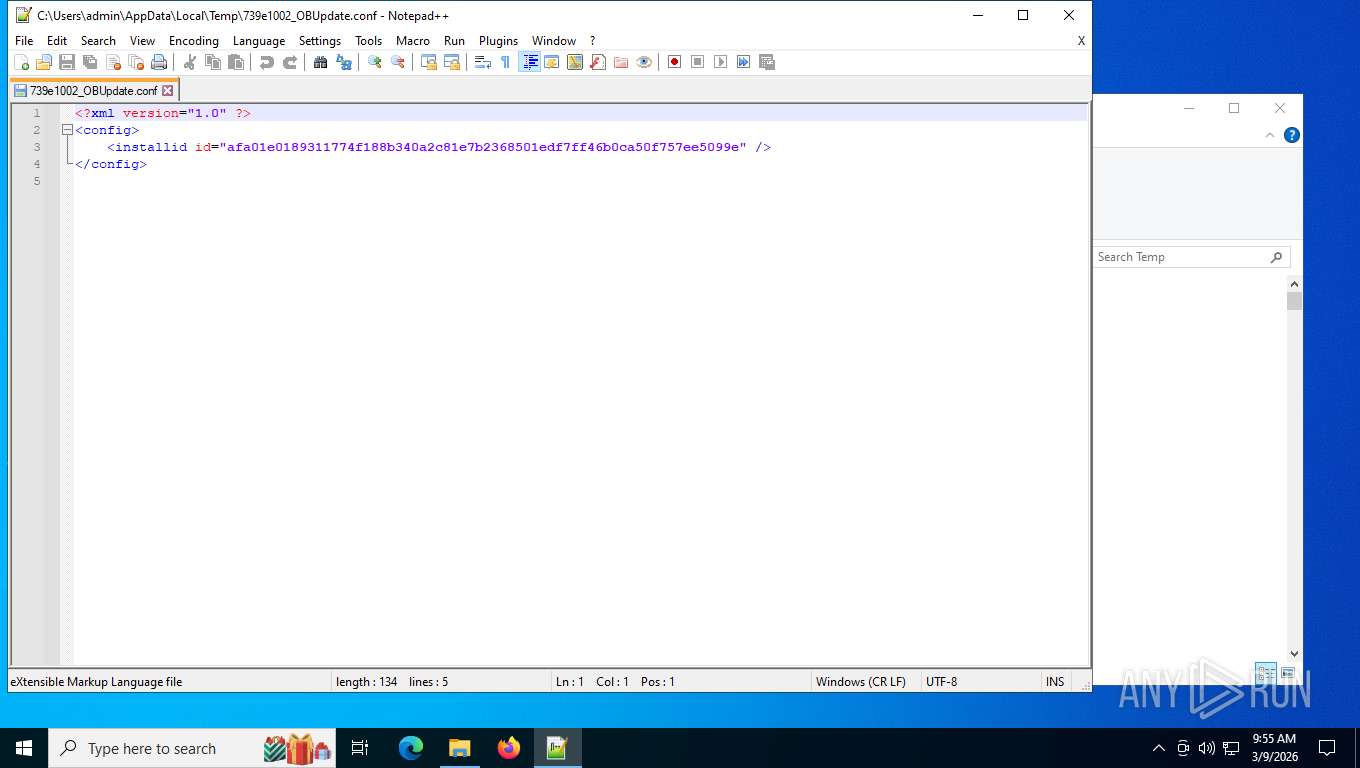
Task: Open the Language menu
Action: (259, 41)
